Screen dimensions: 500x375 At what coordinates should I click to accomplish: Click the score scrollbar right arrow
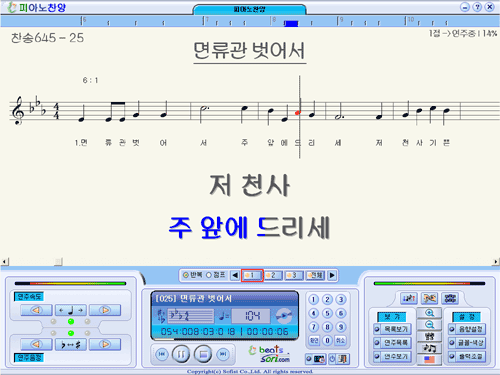(496, 262)
